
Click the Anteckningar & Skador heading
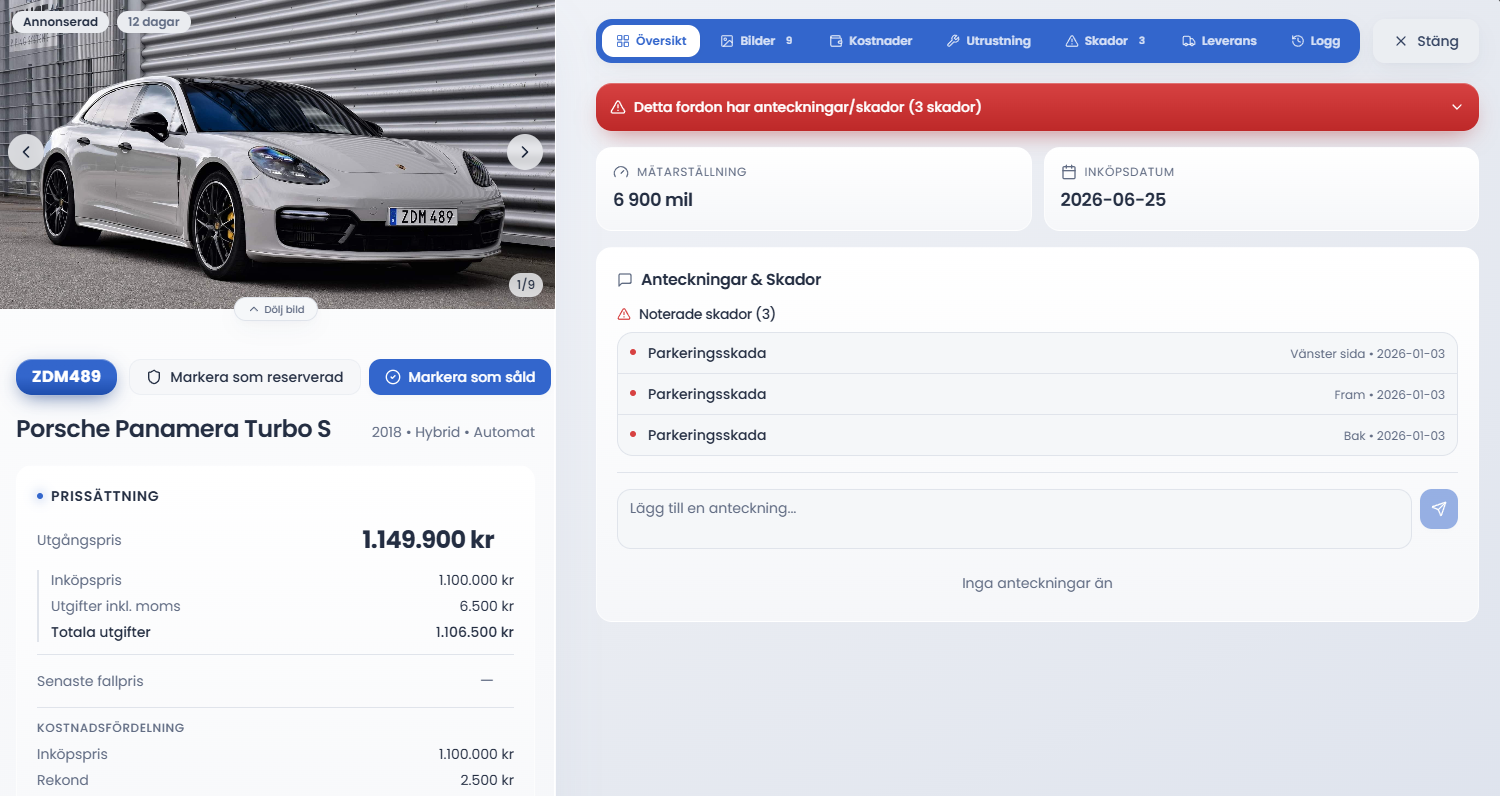coord(731,280)
